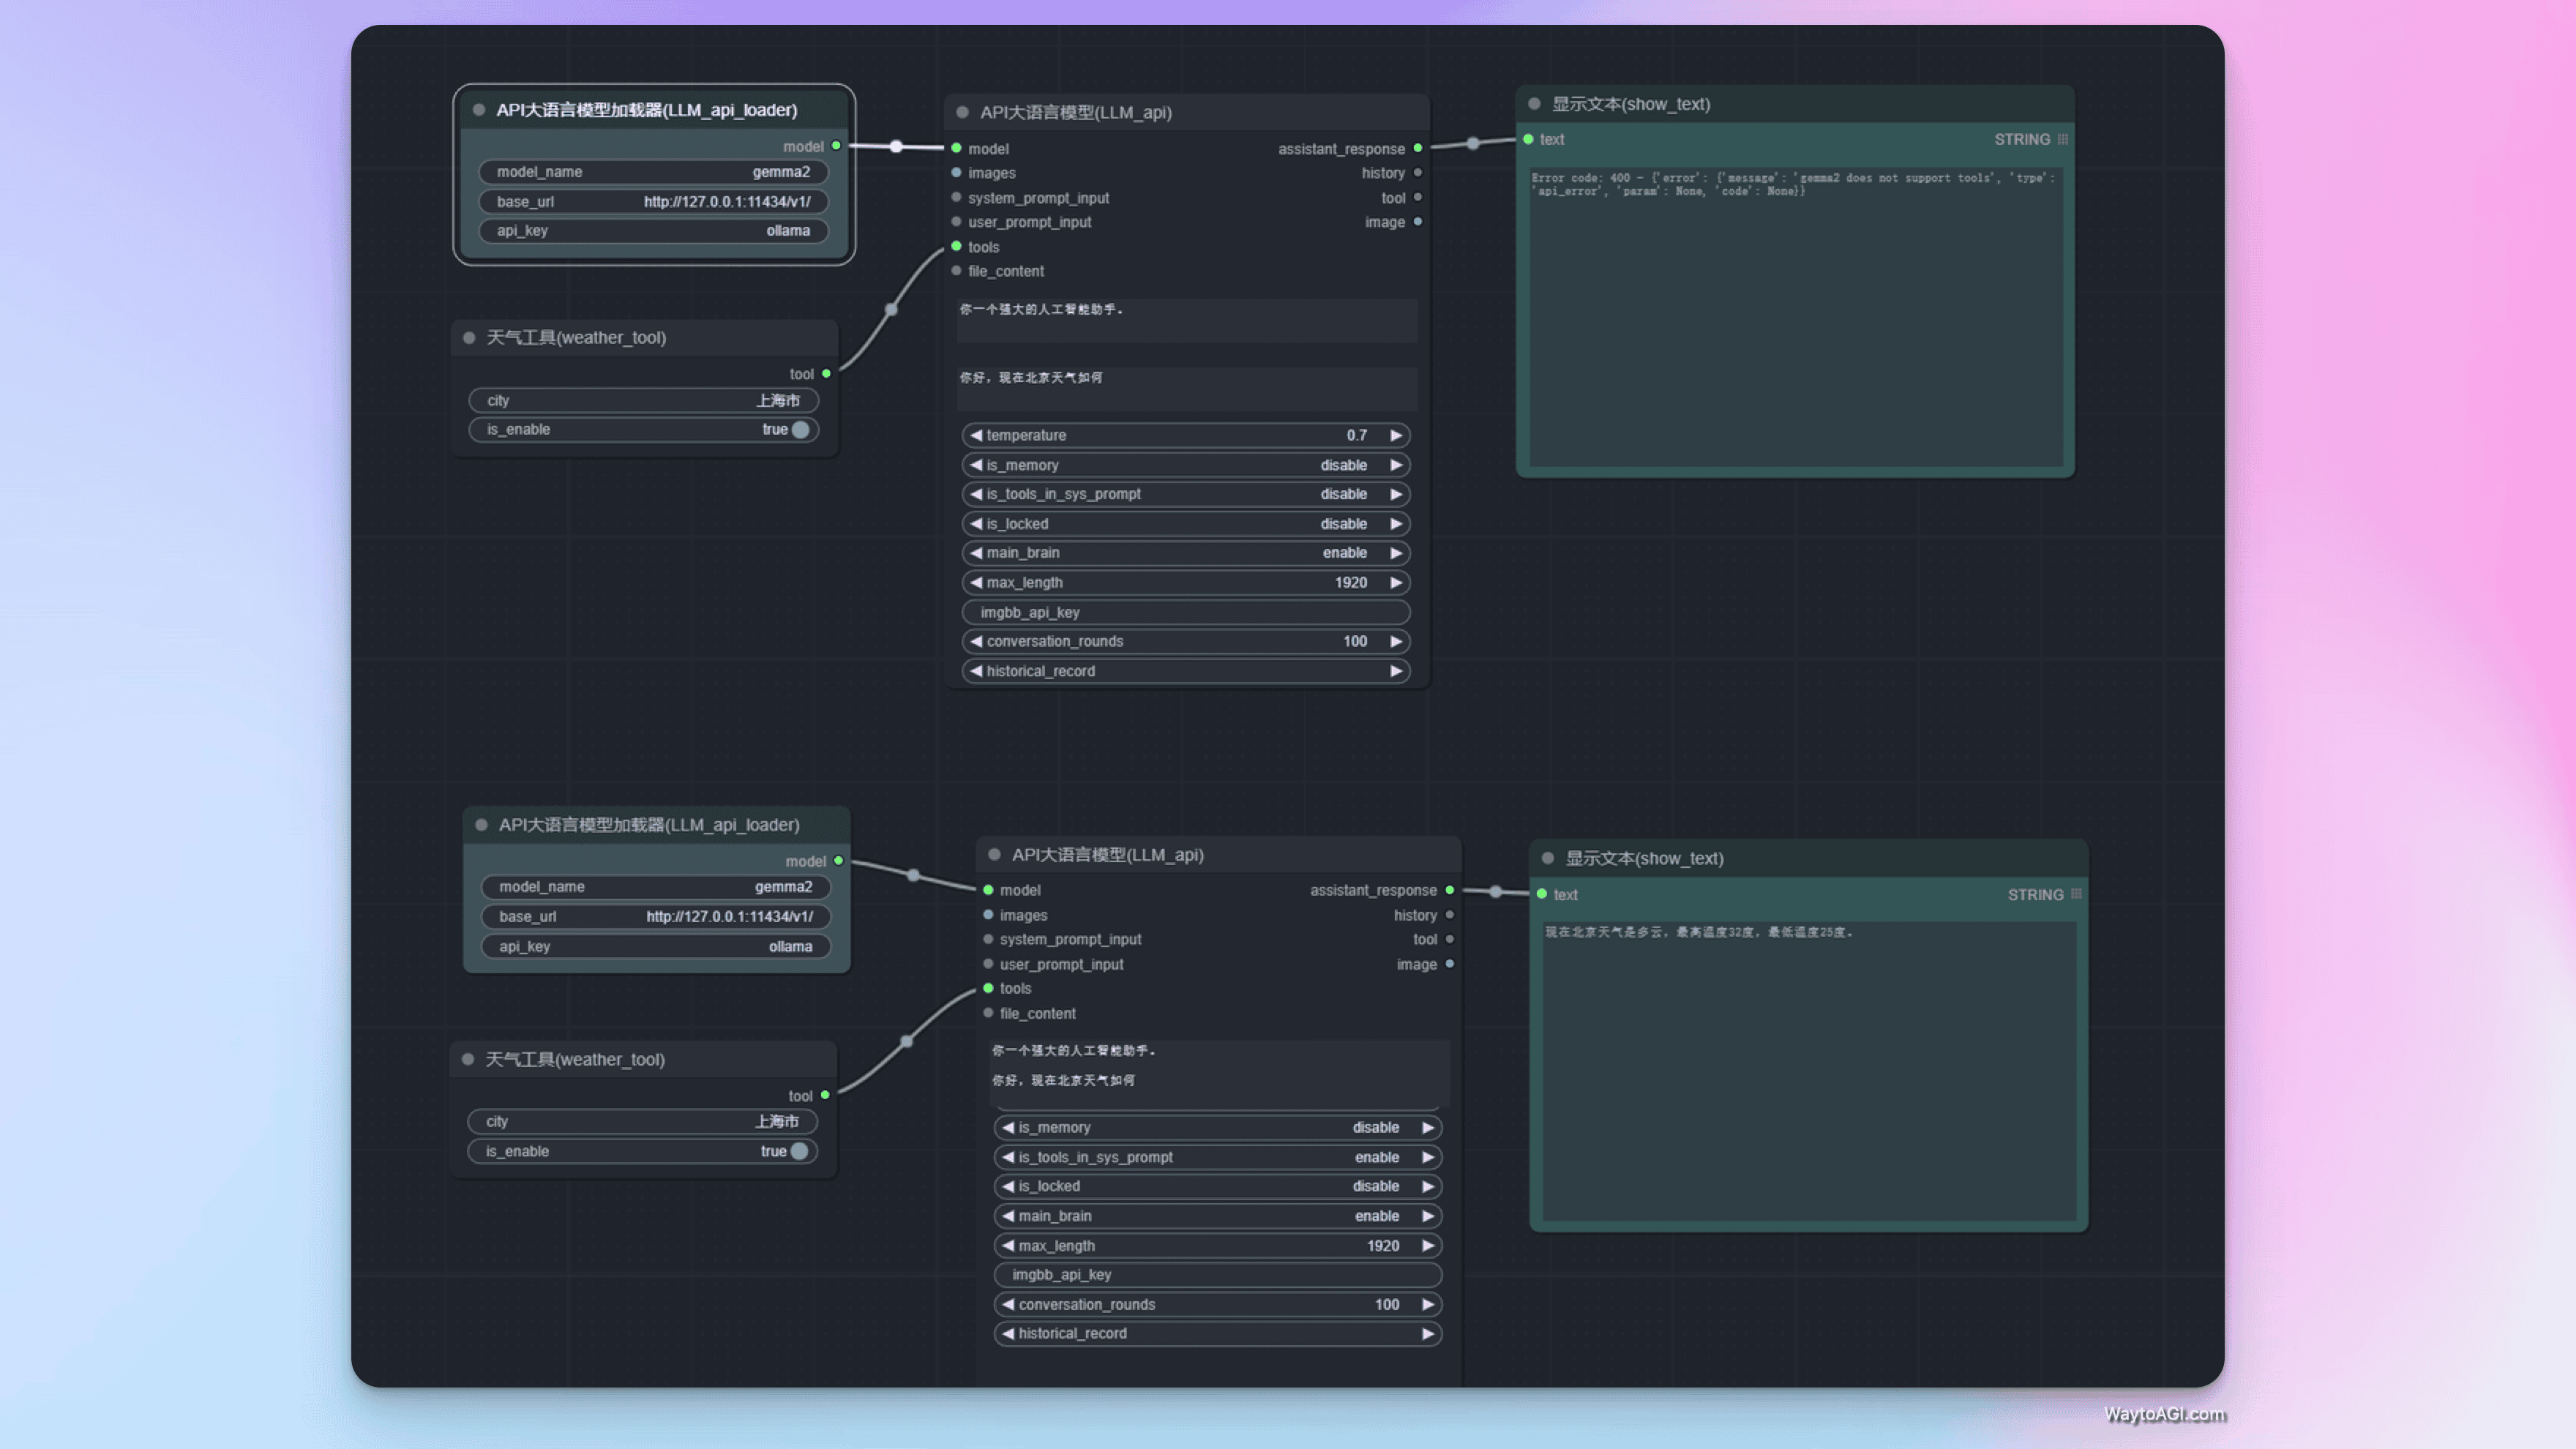2576x1449 pixels.
Task: Collapse the upper show_text node via its title dot
Action: point(1534,104)
